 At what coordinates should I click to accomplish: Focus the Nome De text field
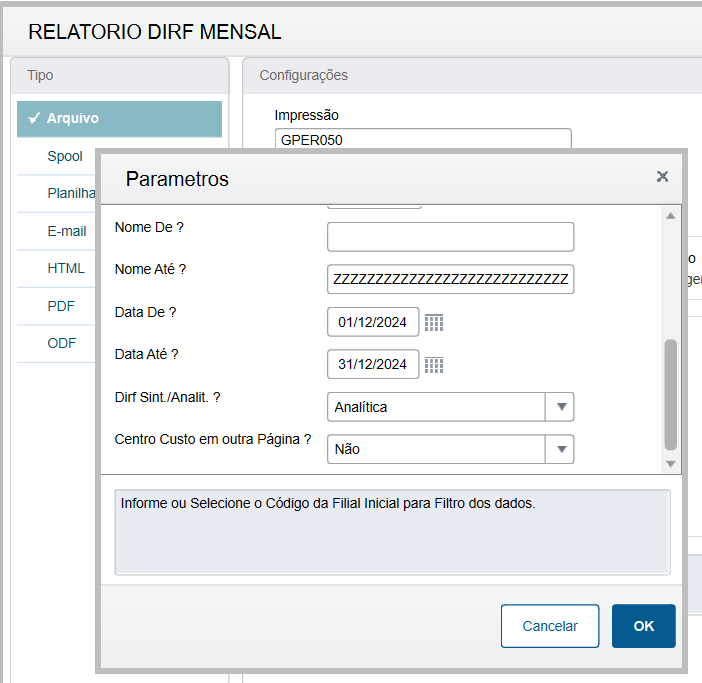450,237
